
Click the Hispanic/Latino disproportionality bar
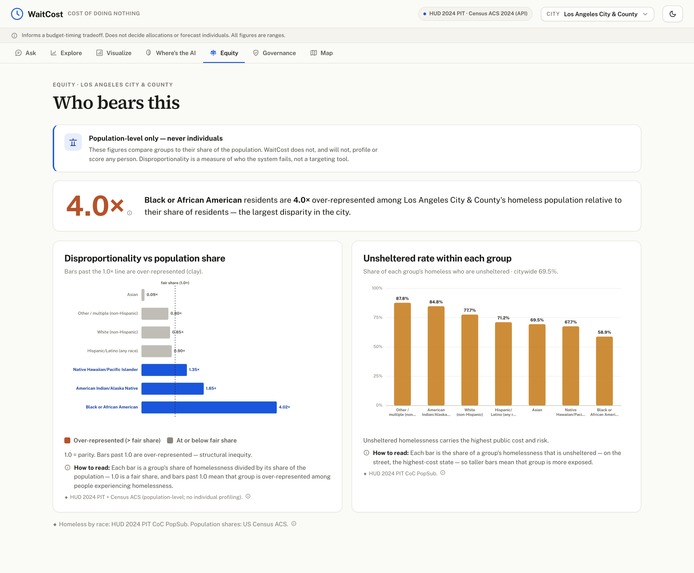[157, 351]
